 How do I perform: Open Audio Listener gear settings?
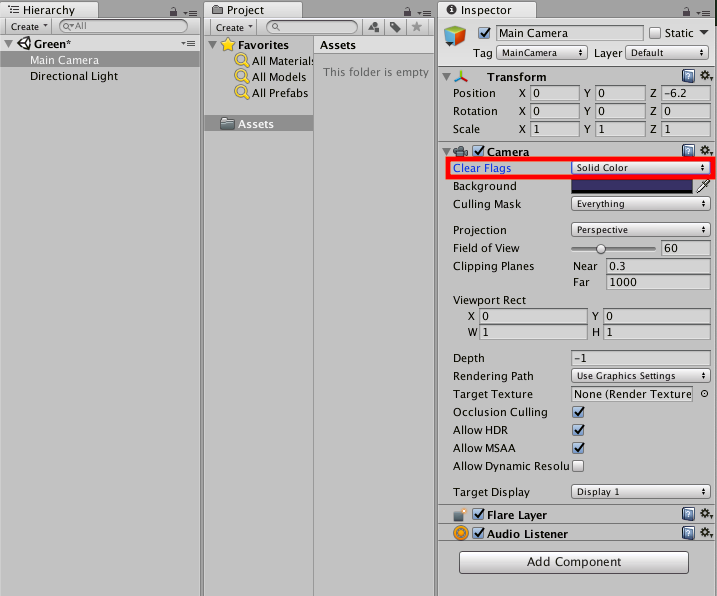click(x=706, y=532)
